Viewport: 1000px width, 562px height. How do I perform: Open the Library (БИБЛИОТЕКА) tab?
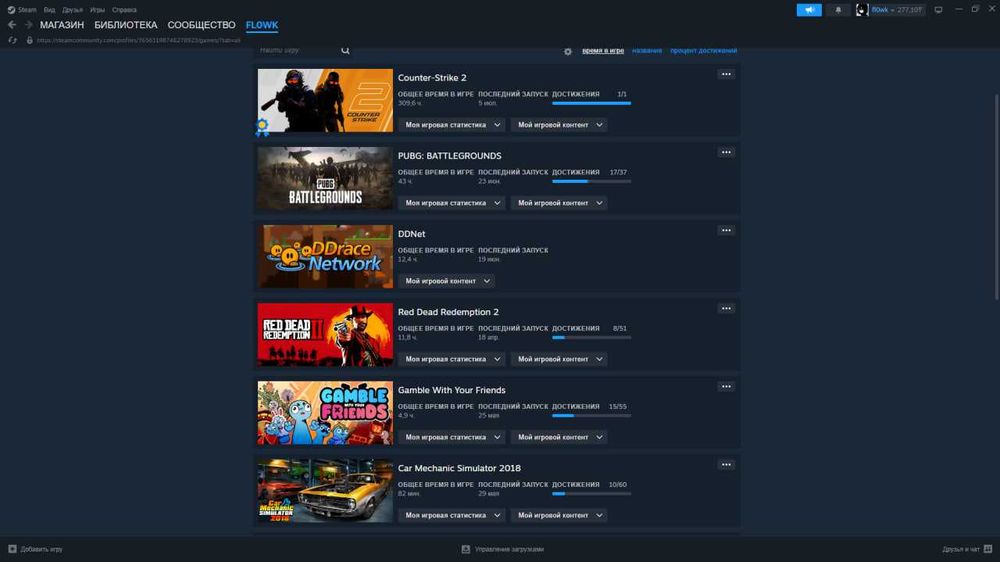pyautogui.click(x=126, y=25)
